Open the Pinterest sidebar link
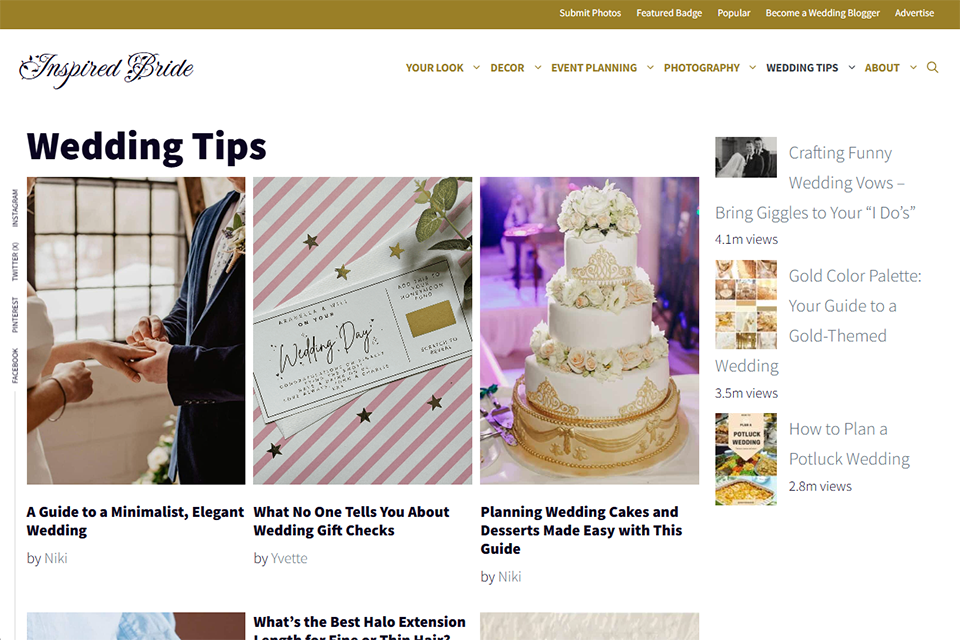Image resolution: width=960 pixels, height=640 pixels. tap(15, 315)
